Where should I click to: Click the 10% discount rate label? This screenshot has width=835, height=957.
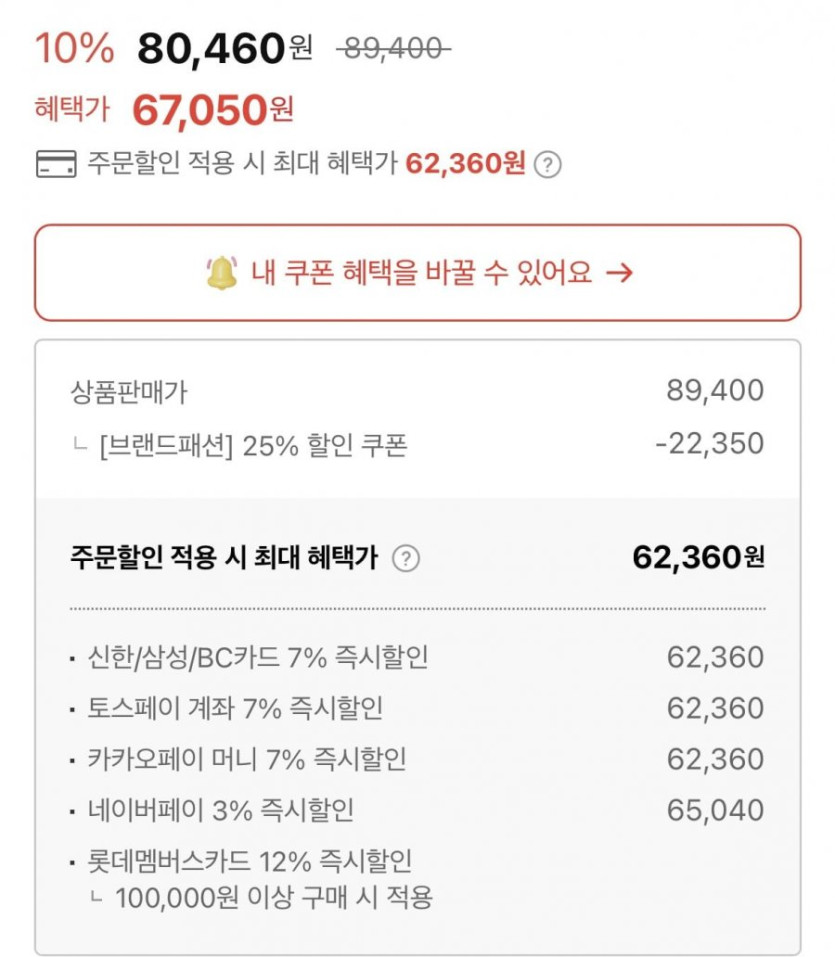coord(74,48)
